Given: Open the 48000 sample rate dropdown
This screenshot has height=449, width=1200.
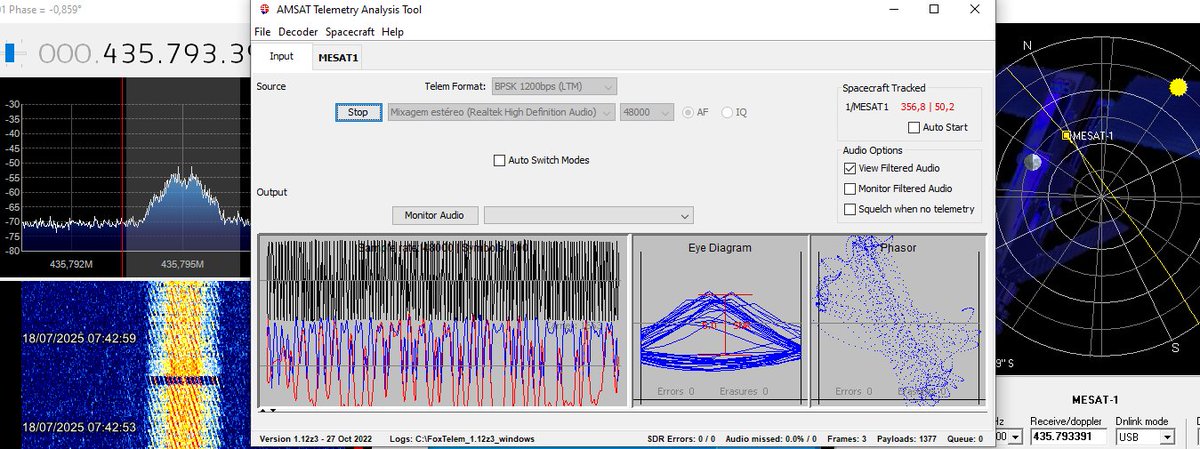Looking at the screenshot, I should 647,112.
